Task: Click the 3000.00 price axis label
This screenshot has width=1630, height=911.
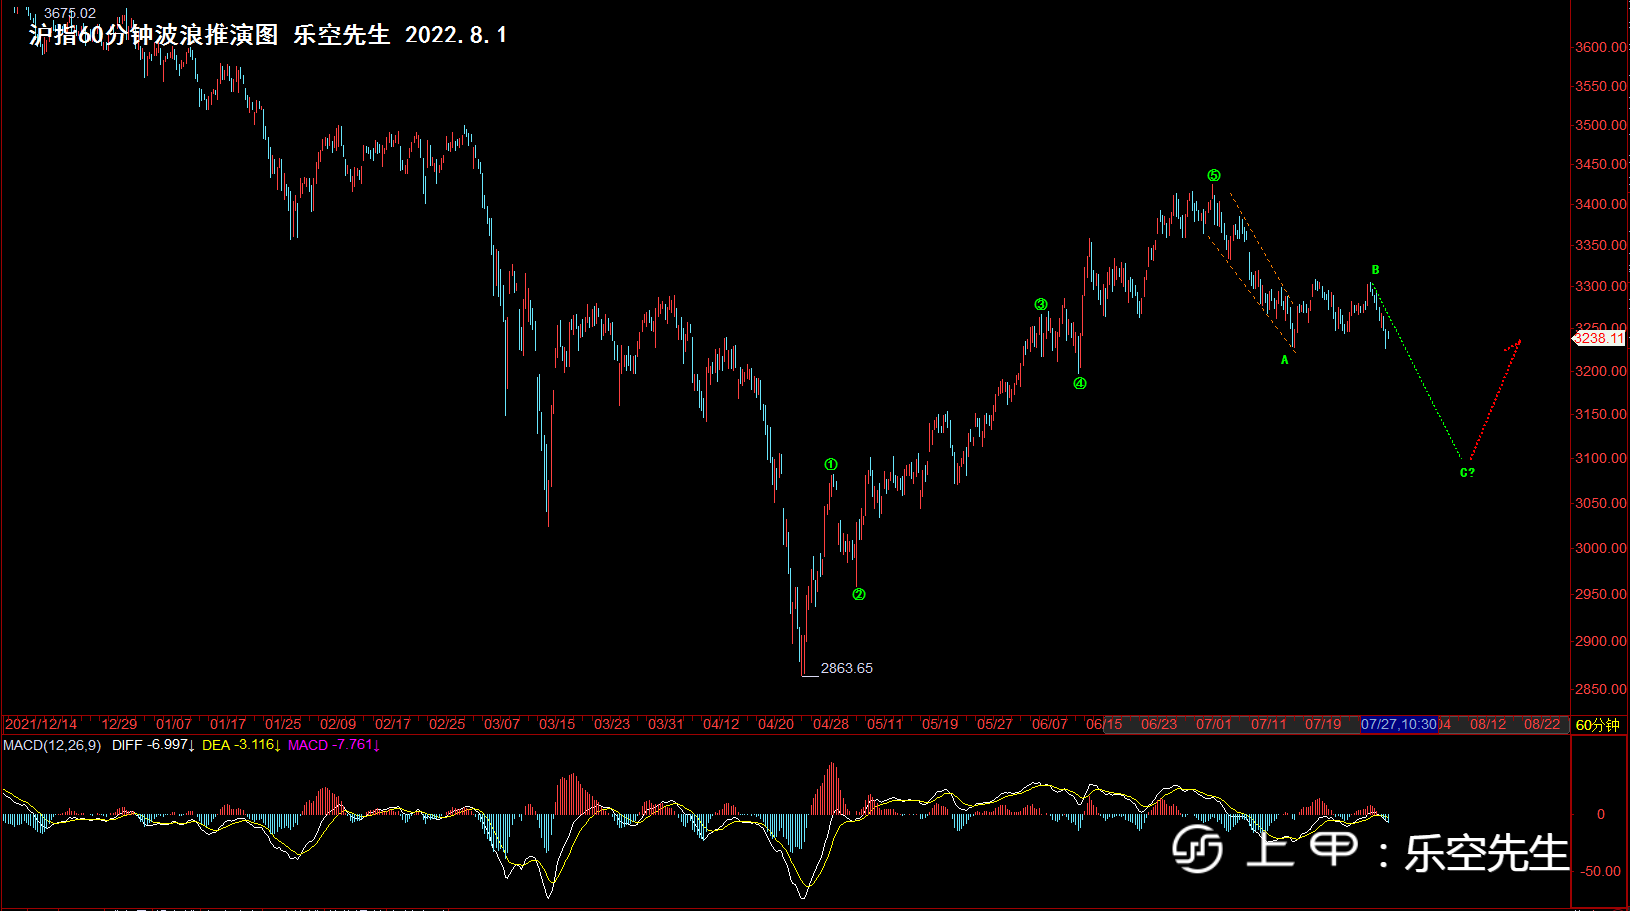Action: (1601, 548)
